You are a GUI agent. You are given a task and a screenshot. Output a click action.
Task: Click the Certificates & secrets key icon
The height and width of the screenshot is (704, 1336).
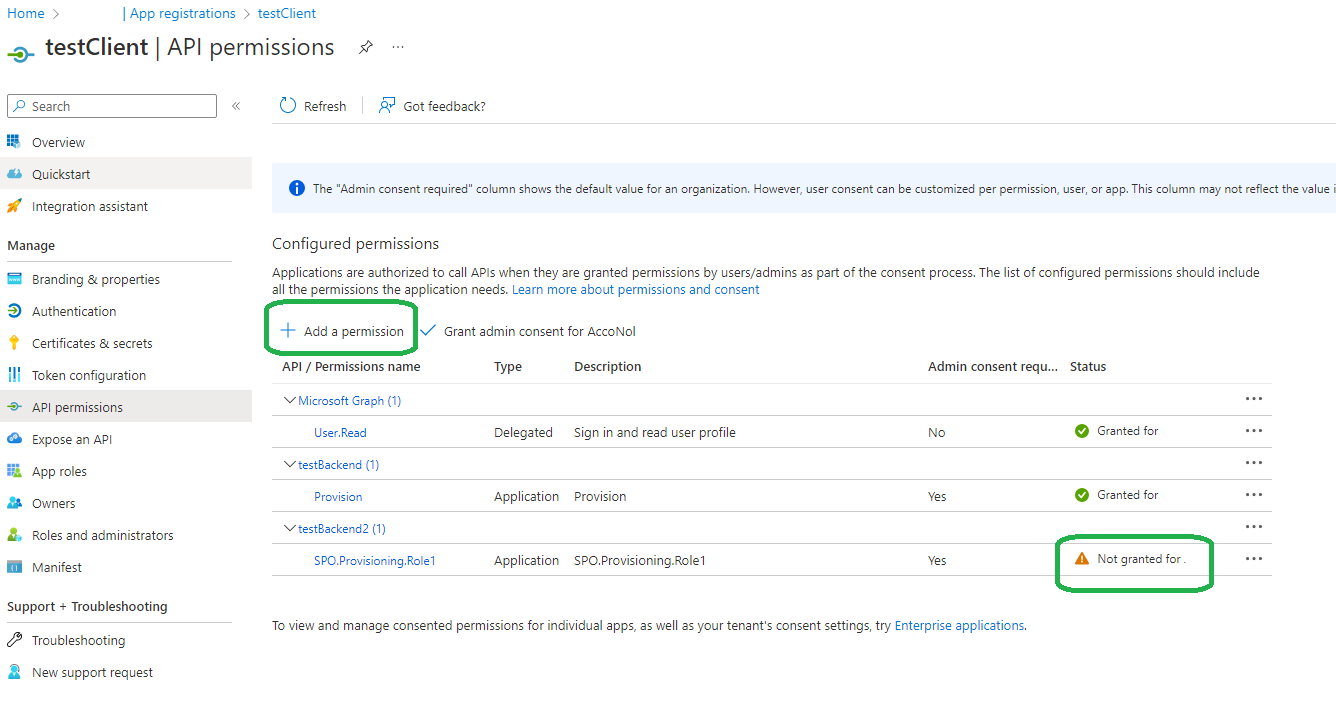14,343
